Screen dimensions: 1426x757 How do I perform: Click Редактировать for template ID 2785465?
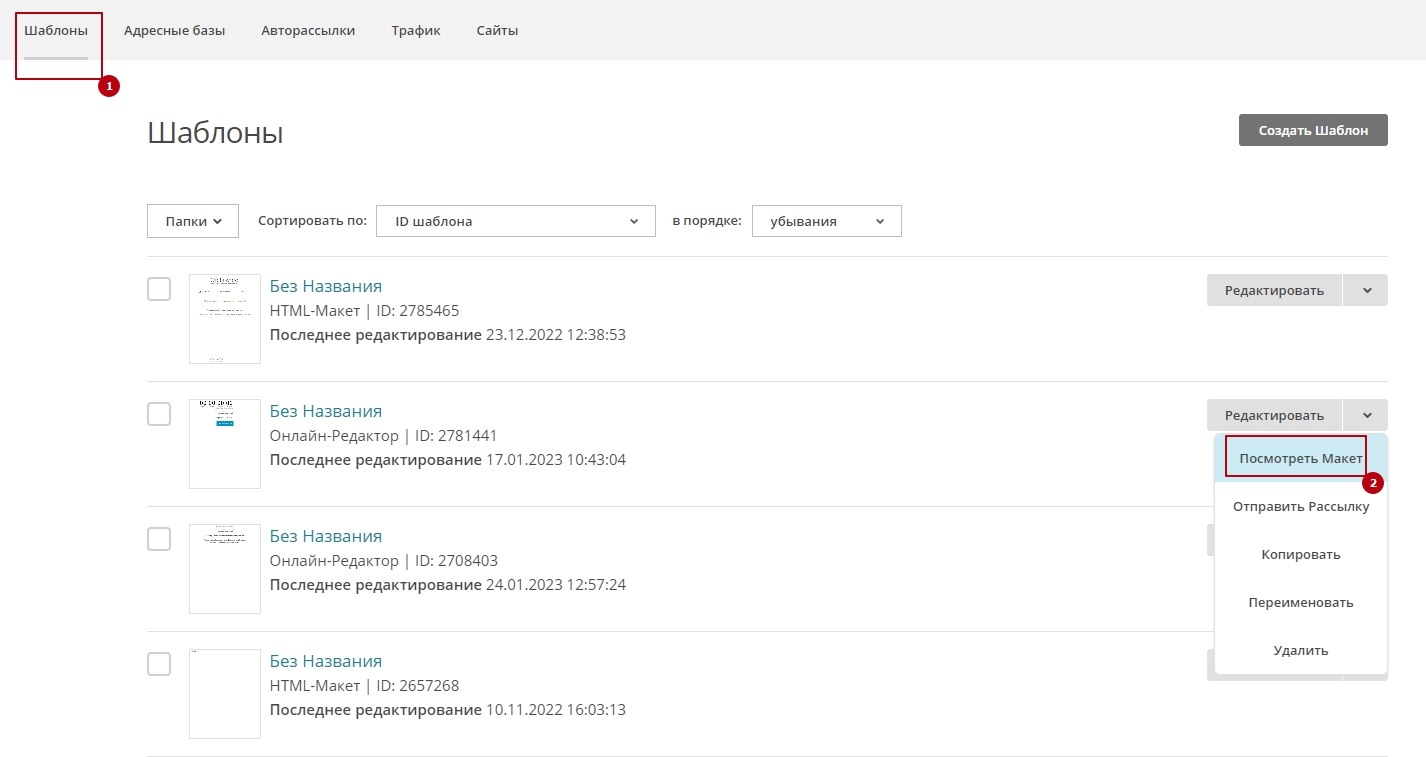click(x=1274, y=290)
